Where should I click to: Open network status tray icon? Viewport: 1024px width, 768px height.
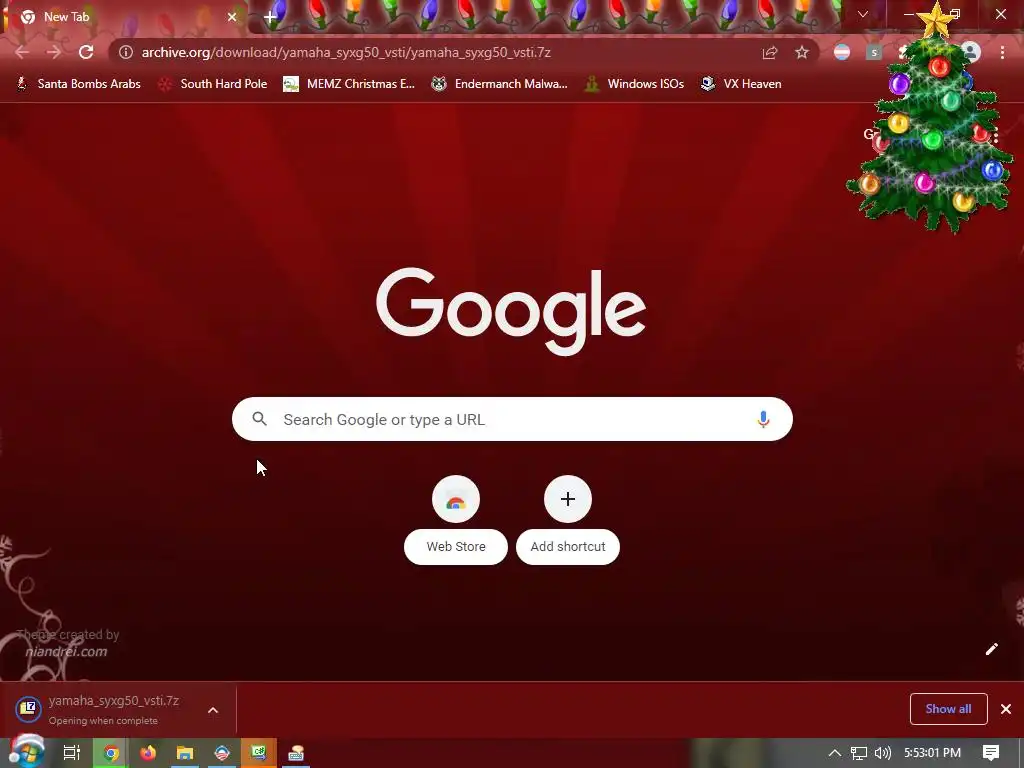[x=859, y=753]
